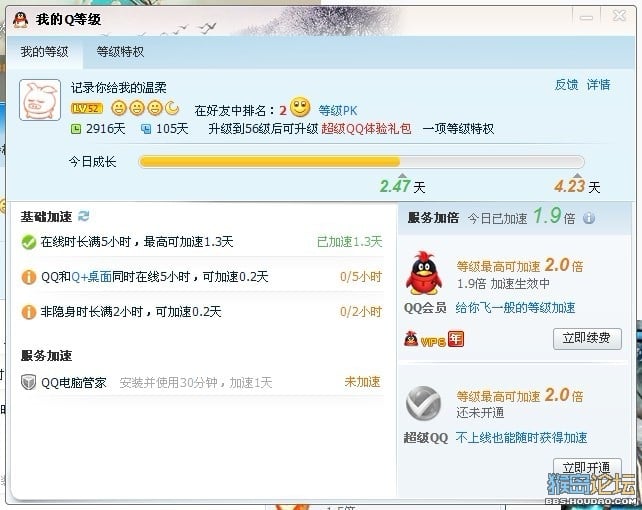
Task: Click the VIP6 annual member badge
Action: tap(434, 339)
